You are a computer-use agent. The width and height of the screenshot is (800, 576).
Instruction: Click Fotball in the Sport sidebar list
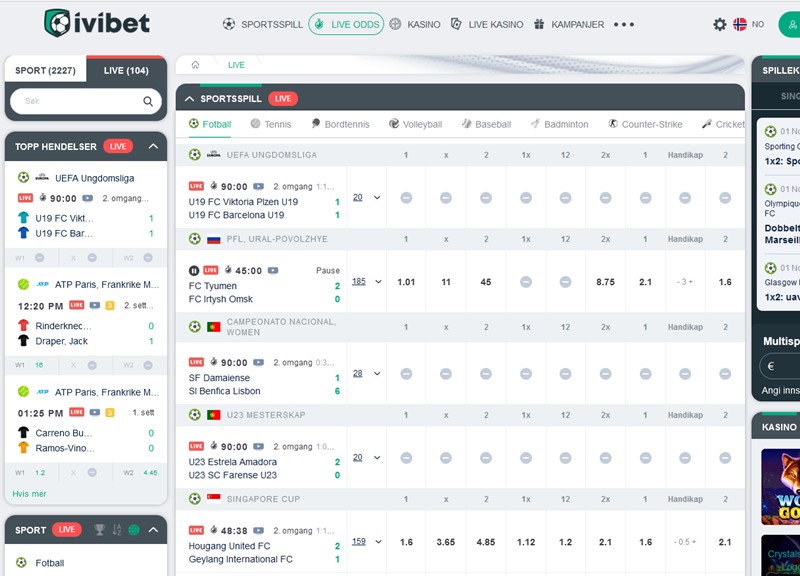pos(49,563)
